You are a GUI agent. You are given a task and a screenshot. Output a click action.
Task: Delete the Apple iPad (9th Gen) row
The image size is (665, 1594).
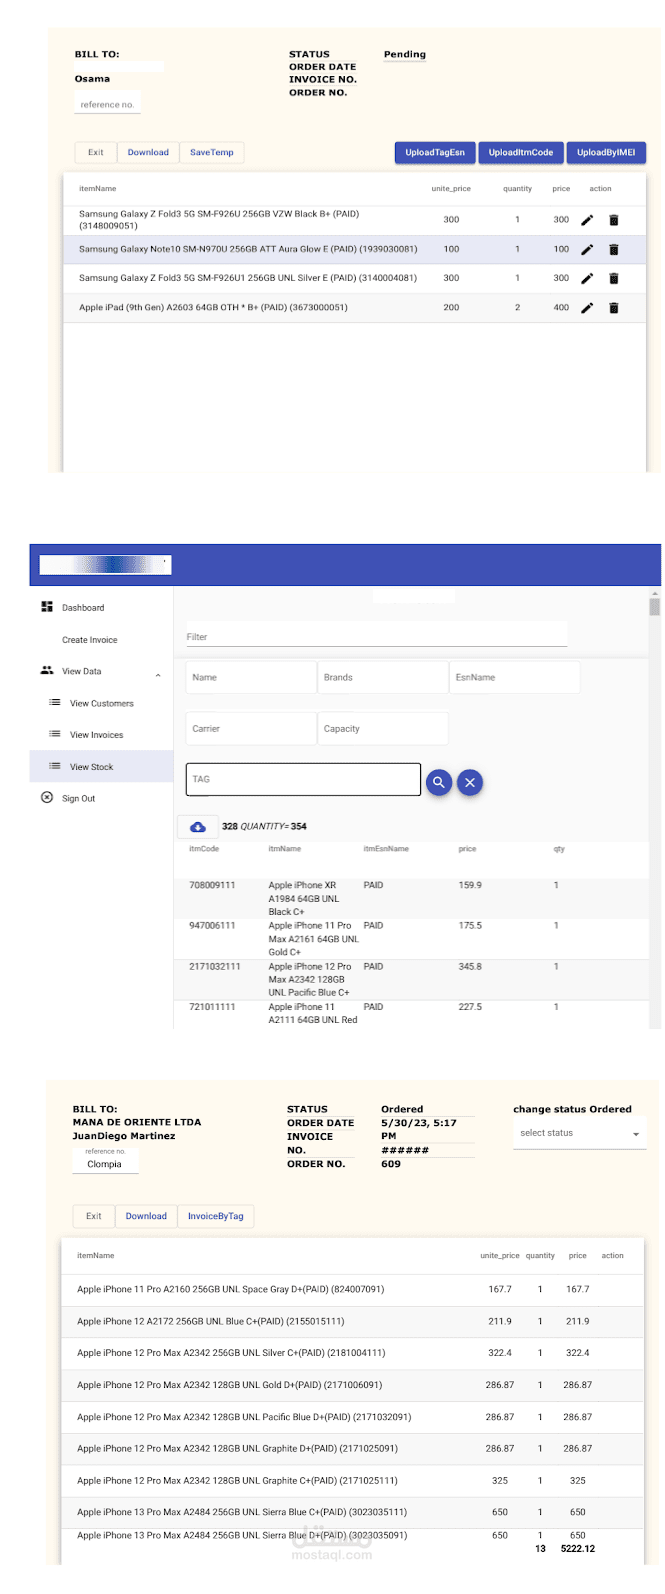click(x=614, y=308)
